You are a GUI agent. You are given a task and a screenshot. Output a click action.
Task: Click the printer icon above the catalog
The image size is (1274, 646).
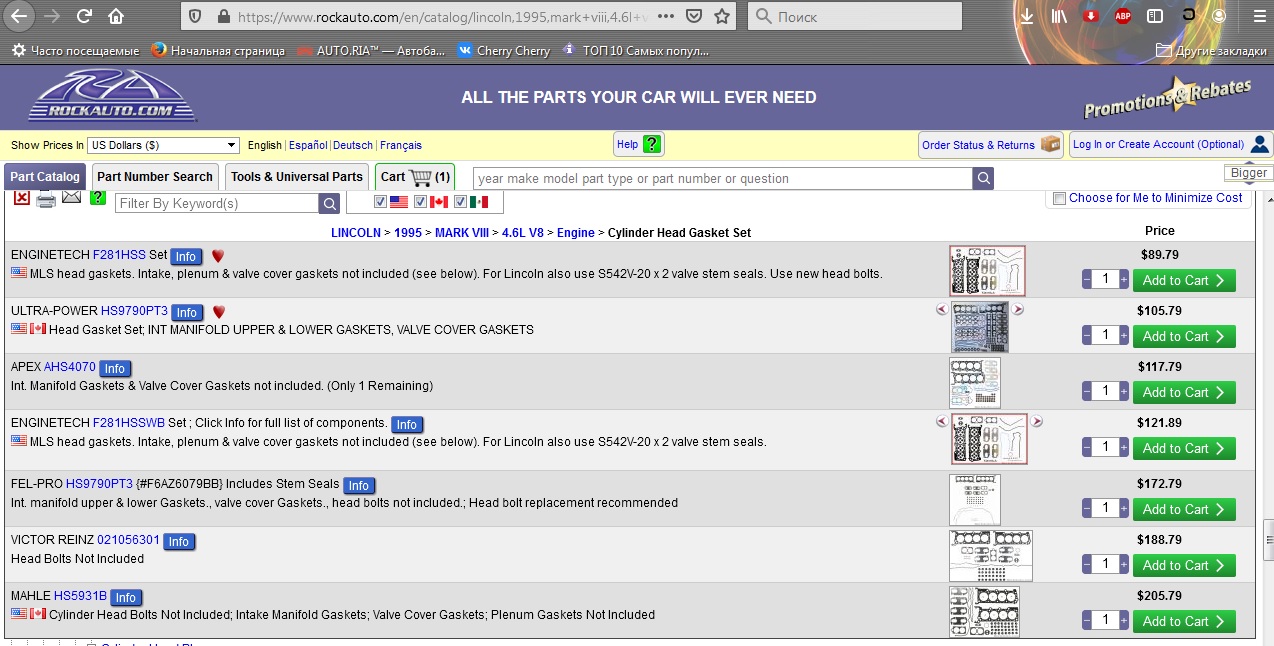pos(46,199)
